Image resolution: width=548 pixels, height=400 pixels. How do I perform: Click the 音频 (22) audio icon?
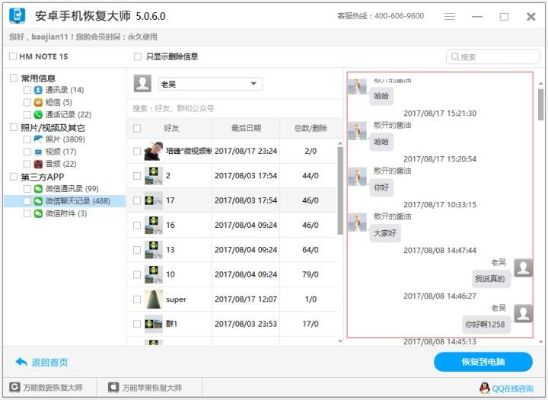coord(38,163)
